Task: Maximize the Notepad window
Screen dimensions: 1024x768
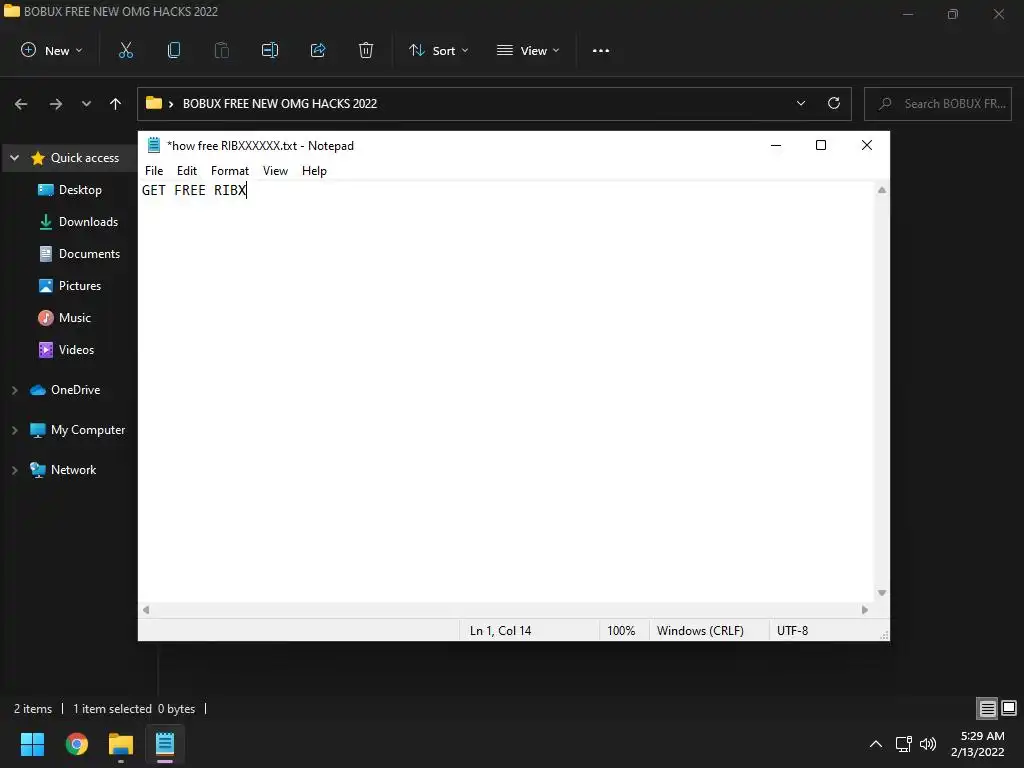Action: coord(821,146)
